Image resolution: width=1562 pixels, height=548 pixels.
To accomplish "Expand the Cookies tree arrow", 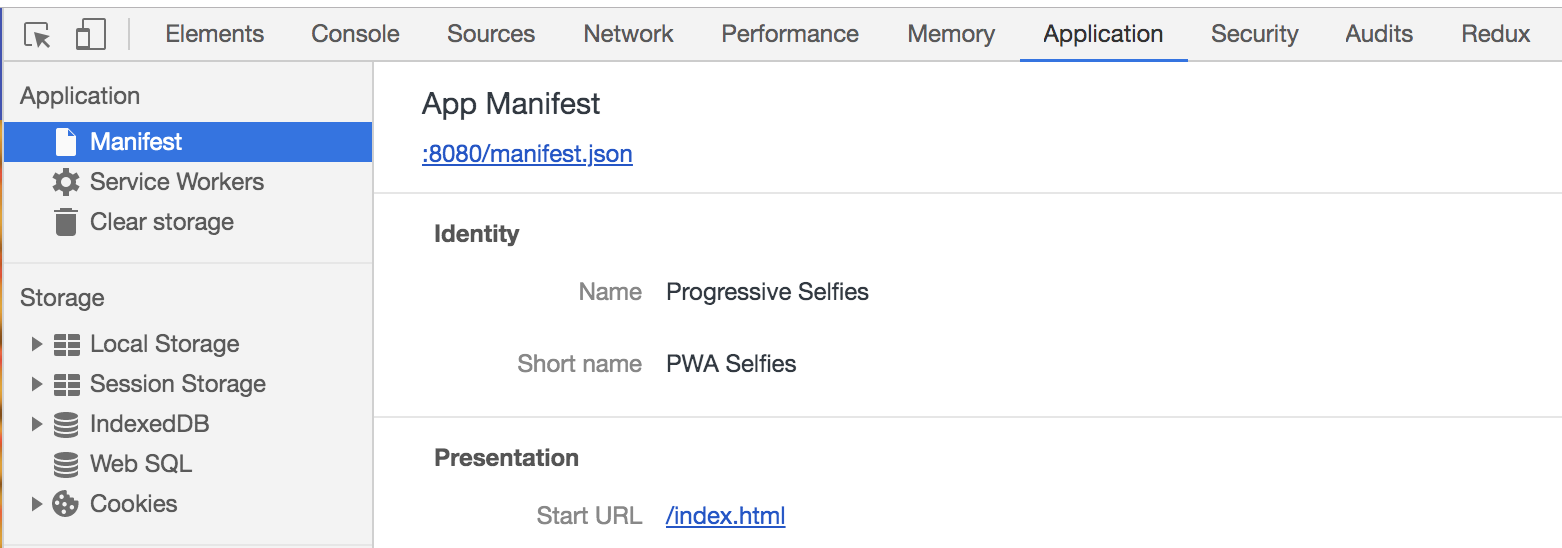I will click(x=37, y=504).
